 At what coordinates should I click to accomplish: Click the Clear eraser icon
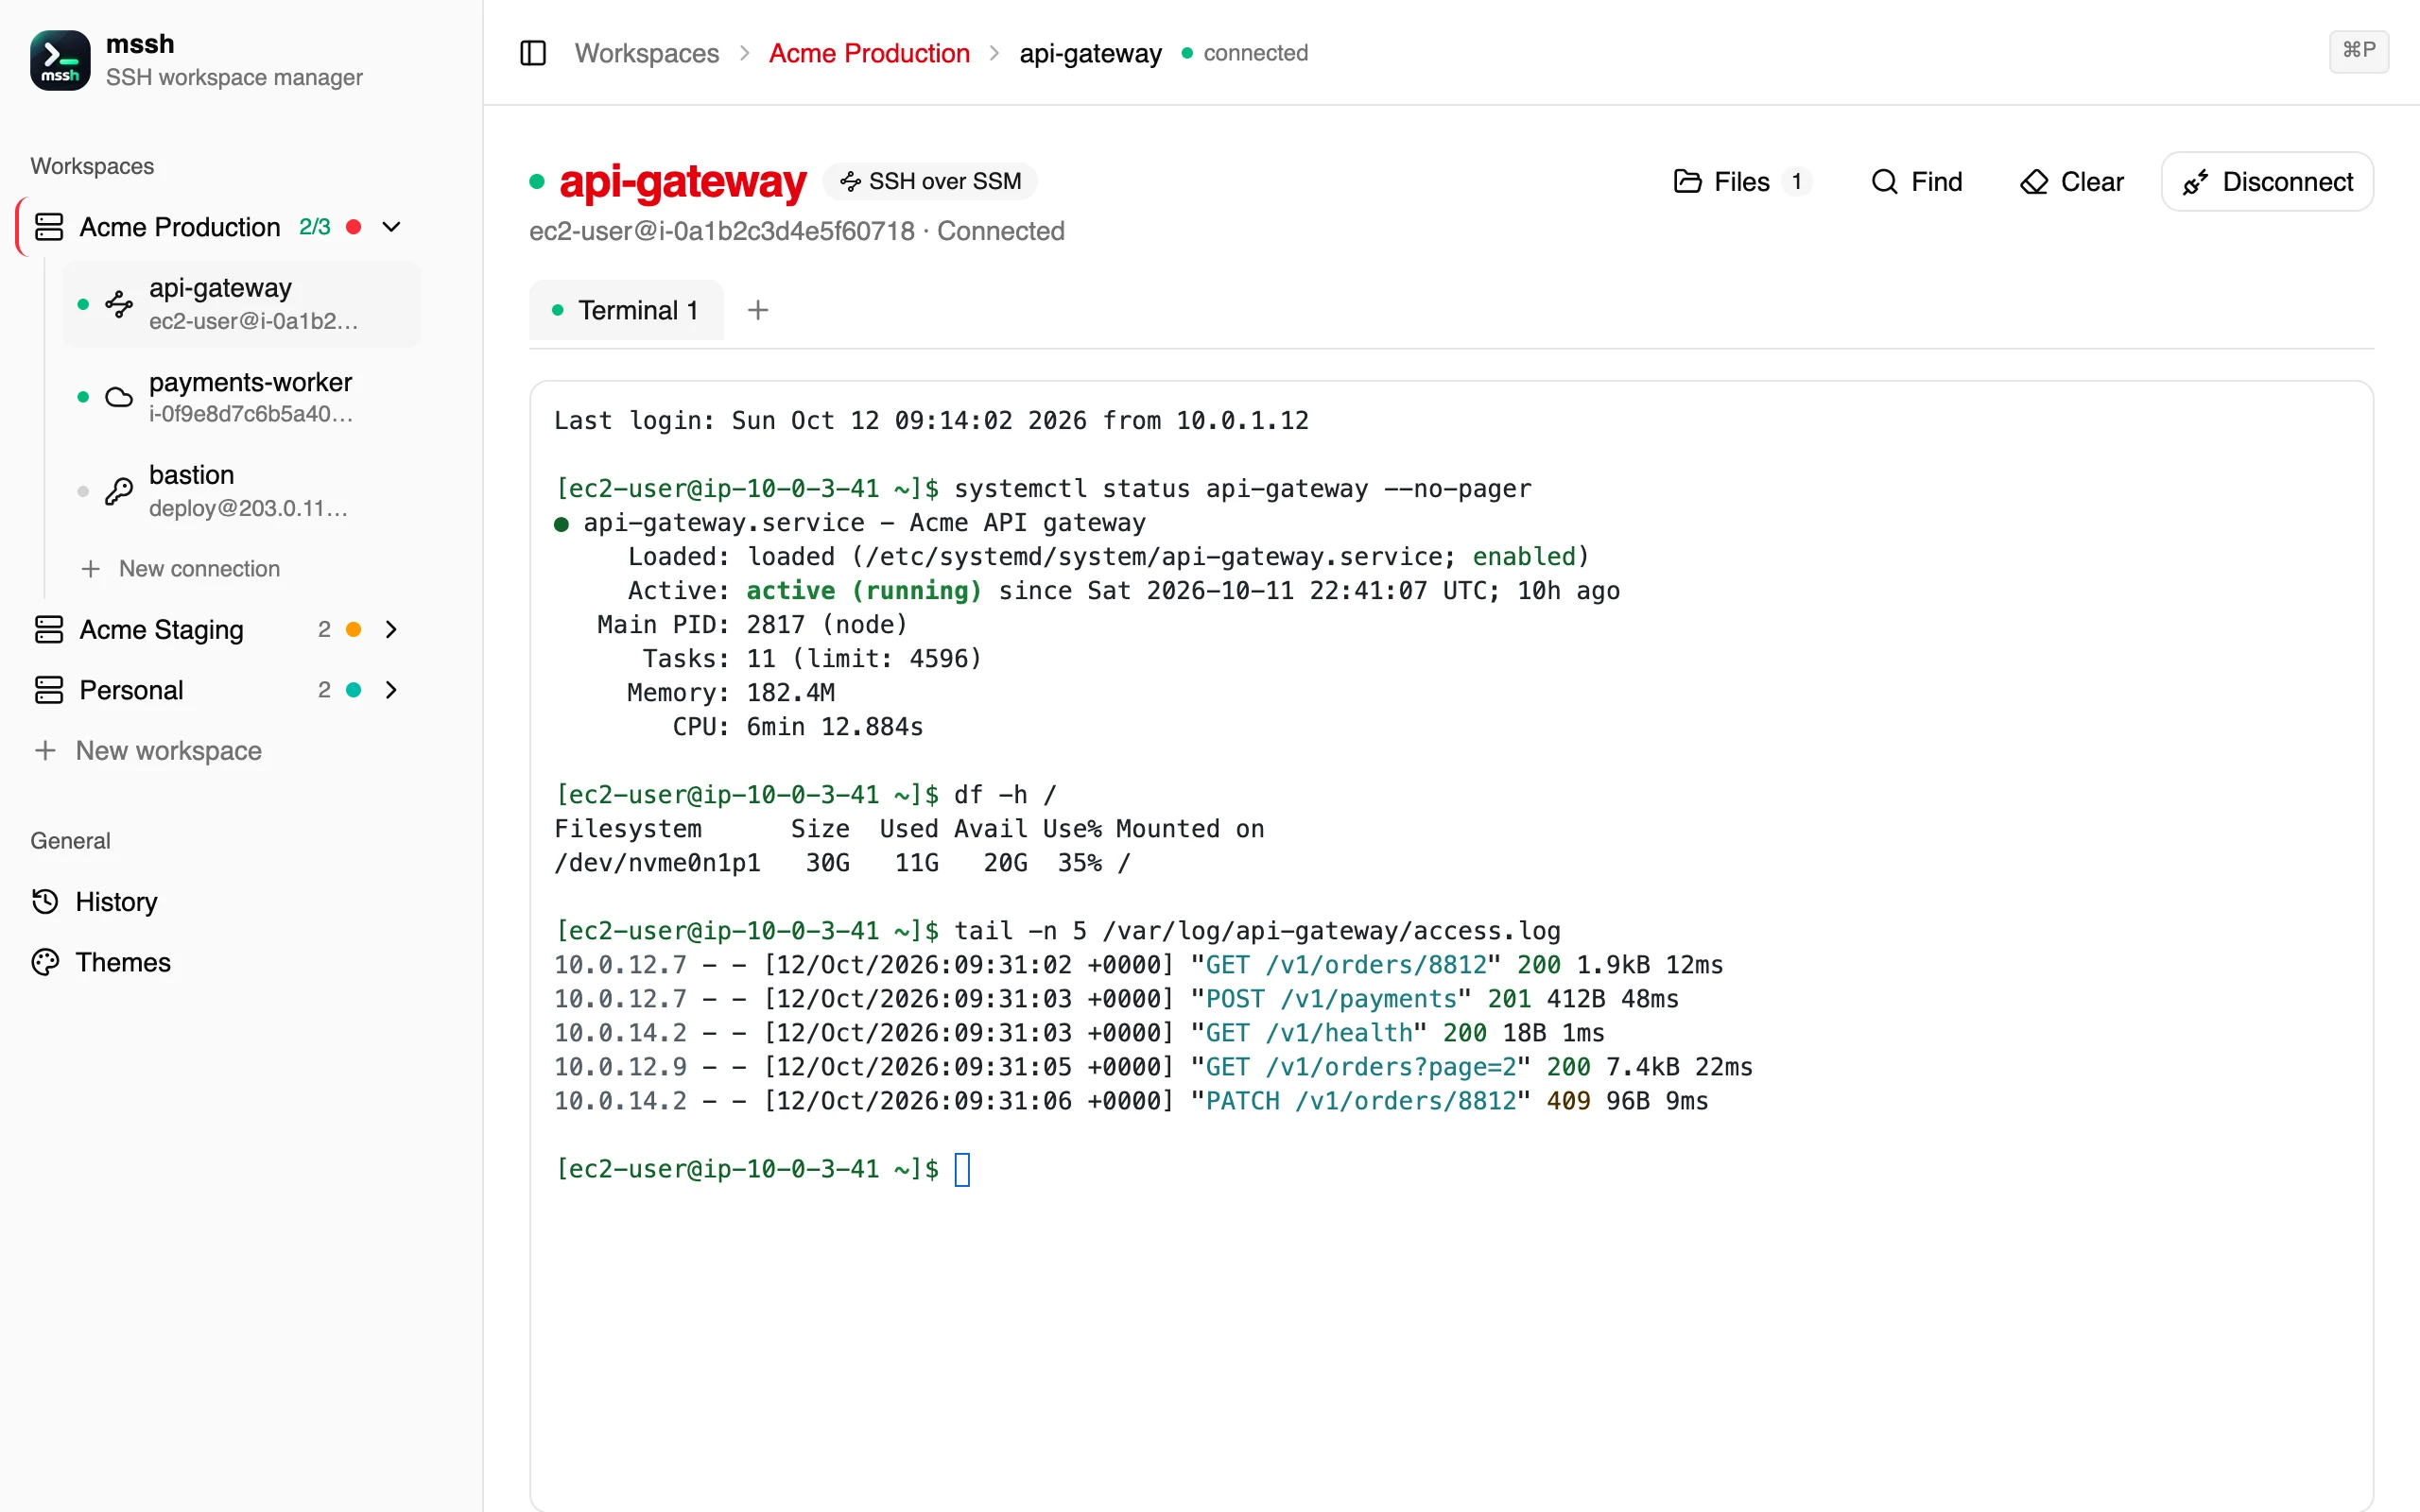(x=2034, y=181)
